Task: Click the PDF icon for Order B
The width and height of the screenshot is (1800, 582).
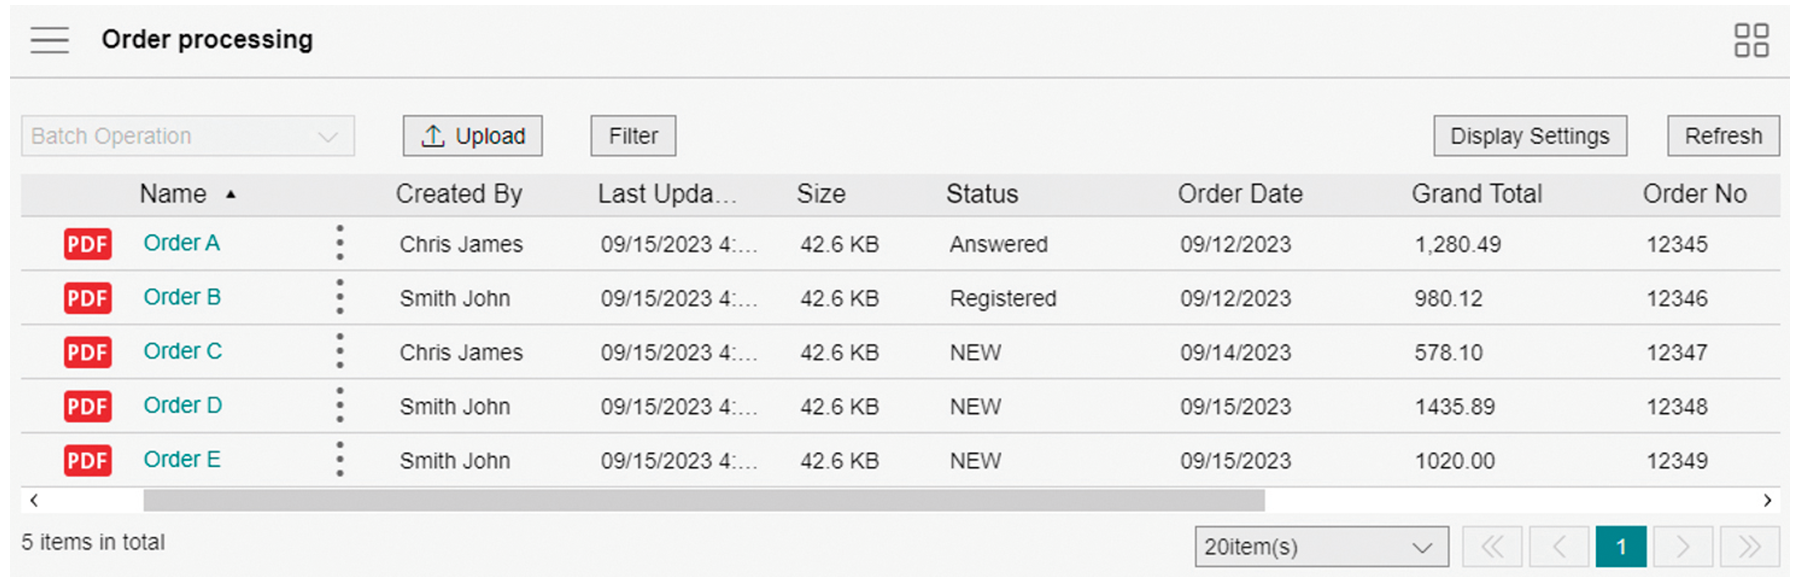Action: [x=88, y=298]
